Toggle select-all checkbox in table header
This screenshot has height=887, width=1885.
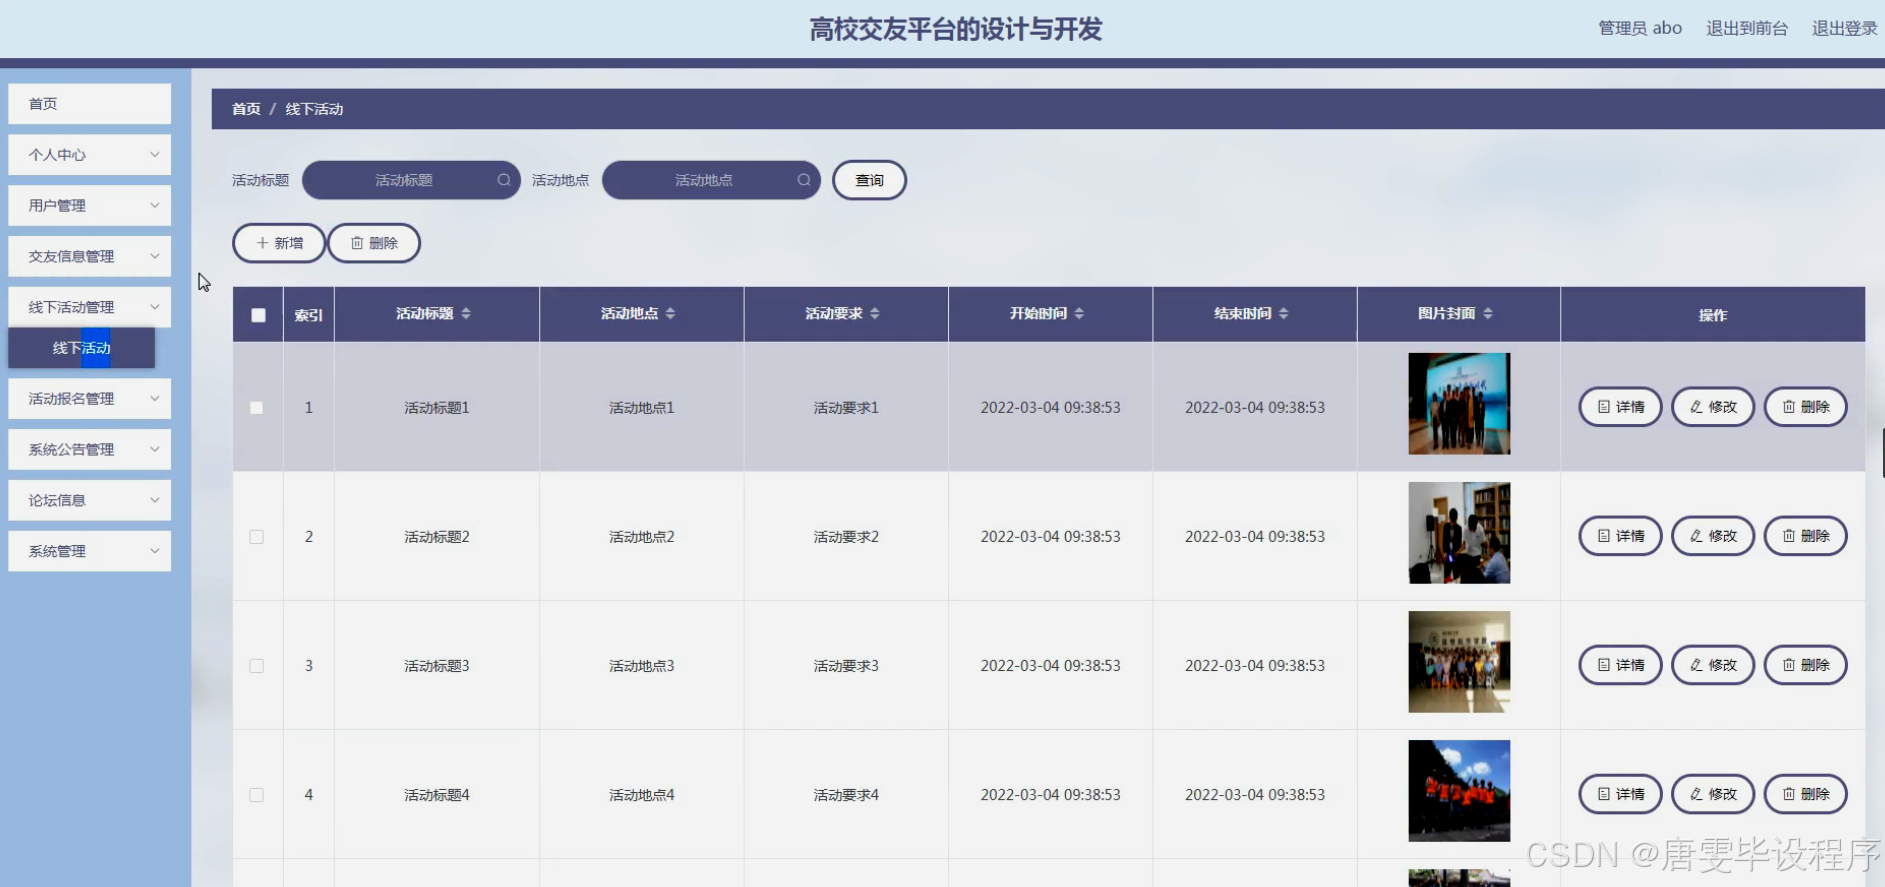(258, 315)
